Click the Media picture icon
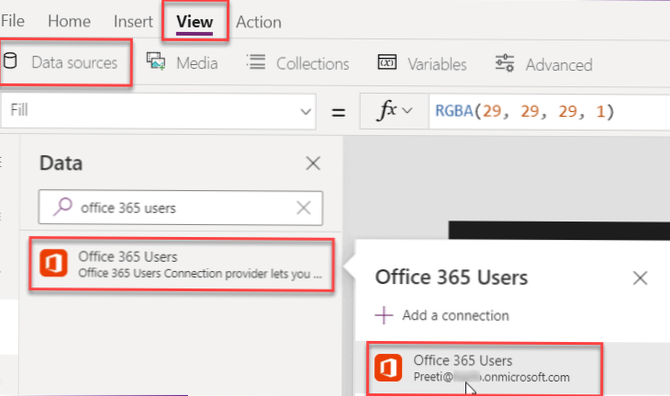 [156, 61]
